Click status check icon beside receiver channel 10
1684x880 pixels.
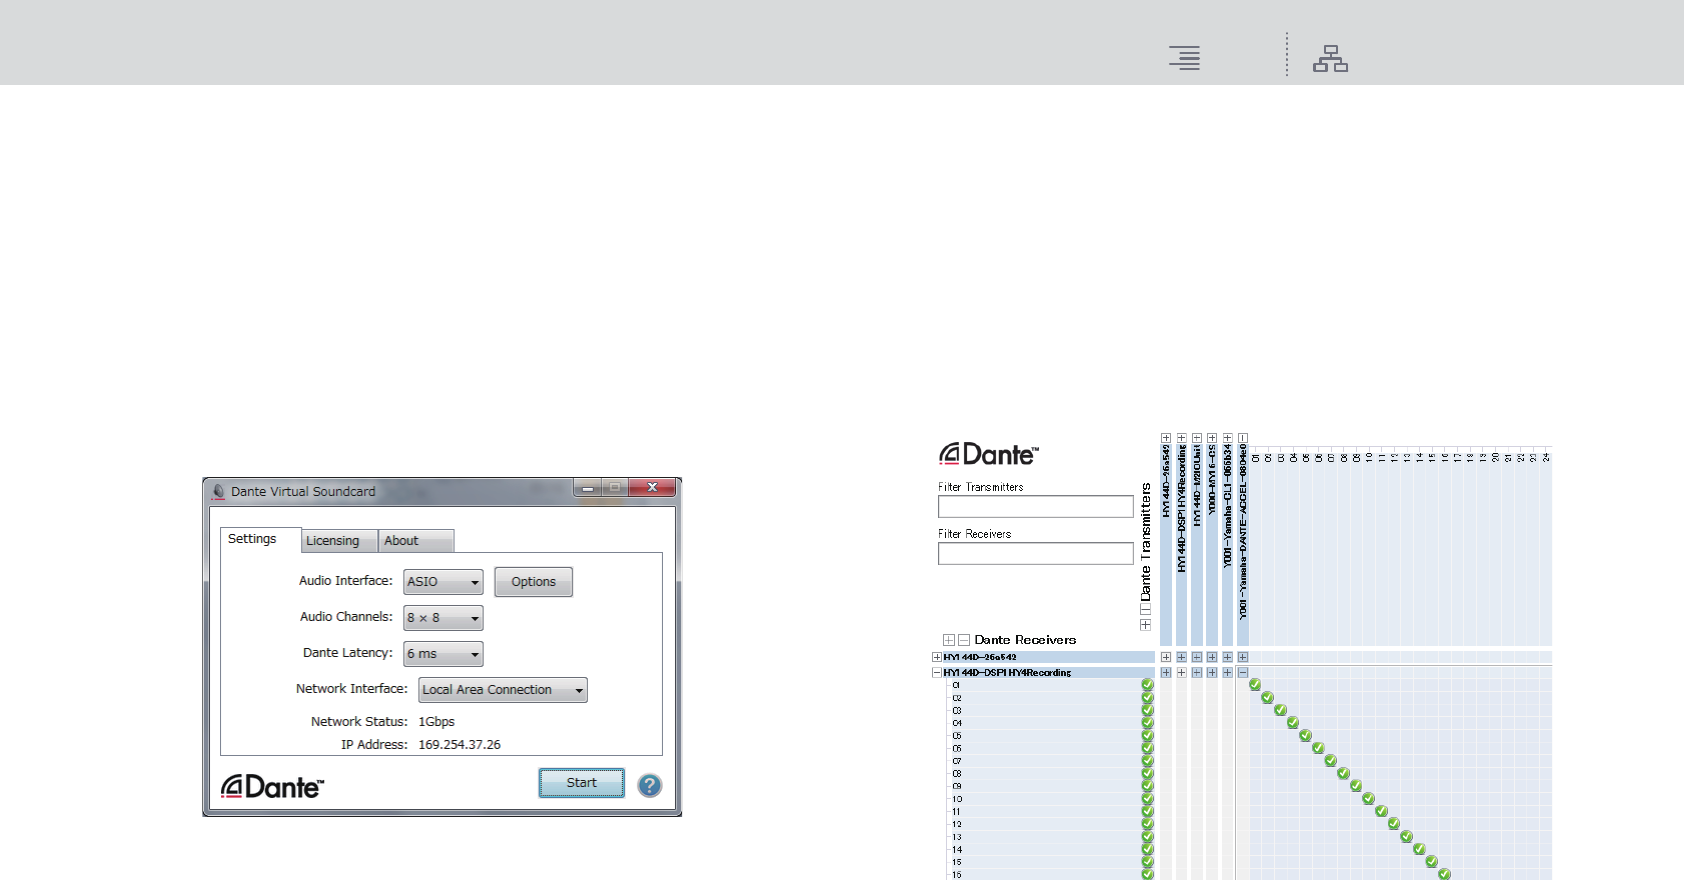point(1148,799)
